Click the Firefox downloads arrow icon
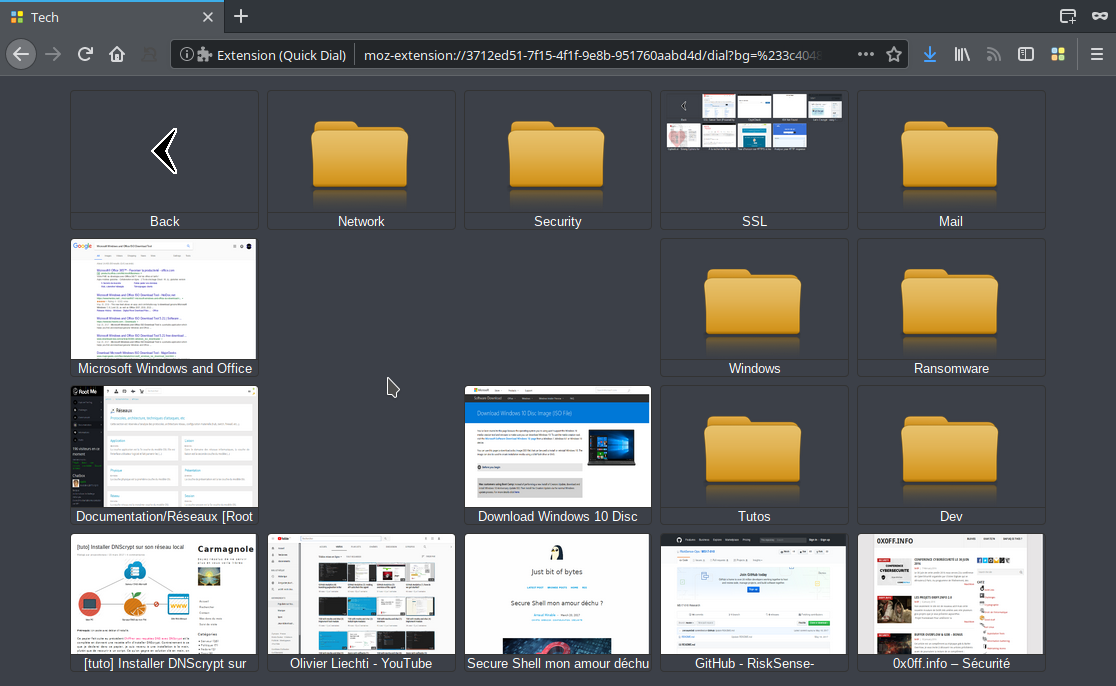1116x686 pixels. tap(930, 54)
